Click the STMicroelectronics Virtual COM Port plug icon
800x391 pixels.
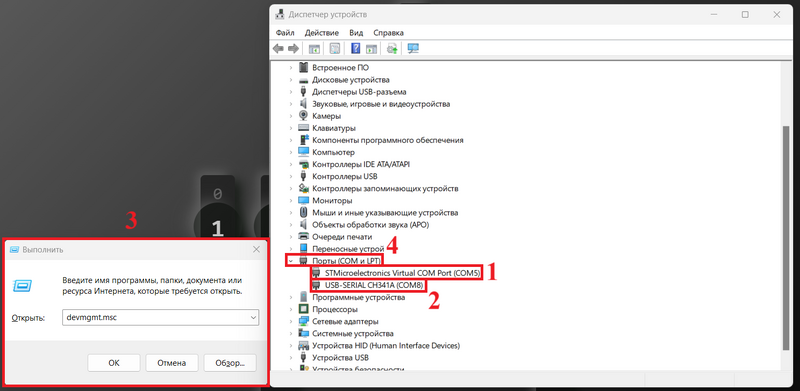point(316,273)
